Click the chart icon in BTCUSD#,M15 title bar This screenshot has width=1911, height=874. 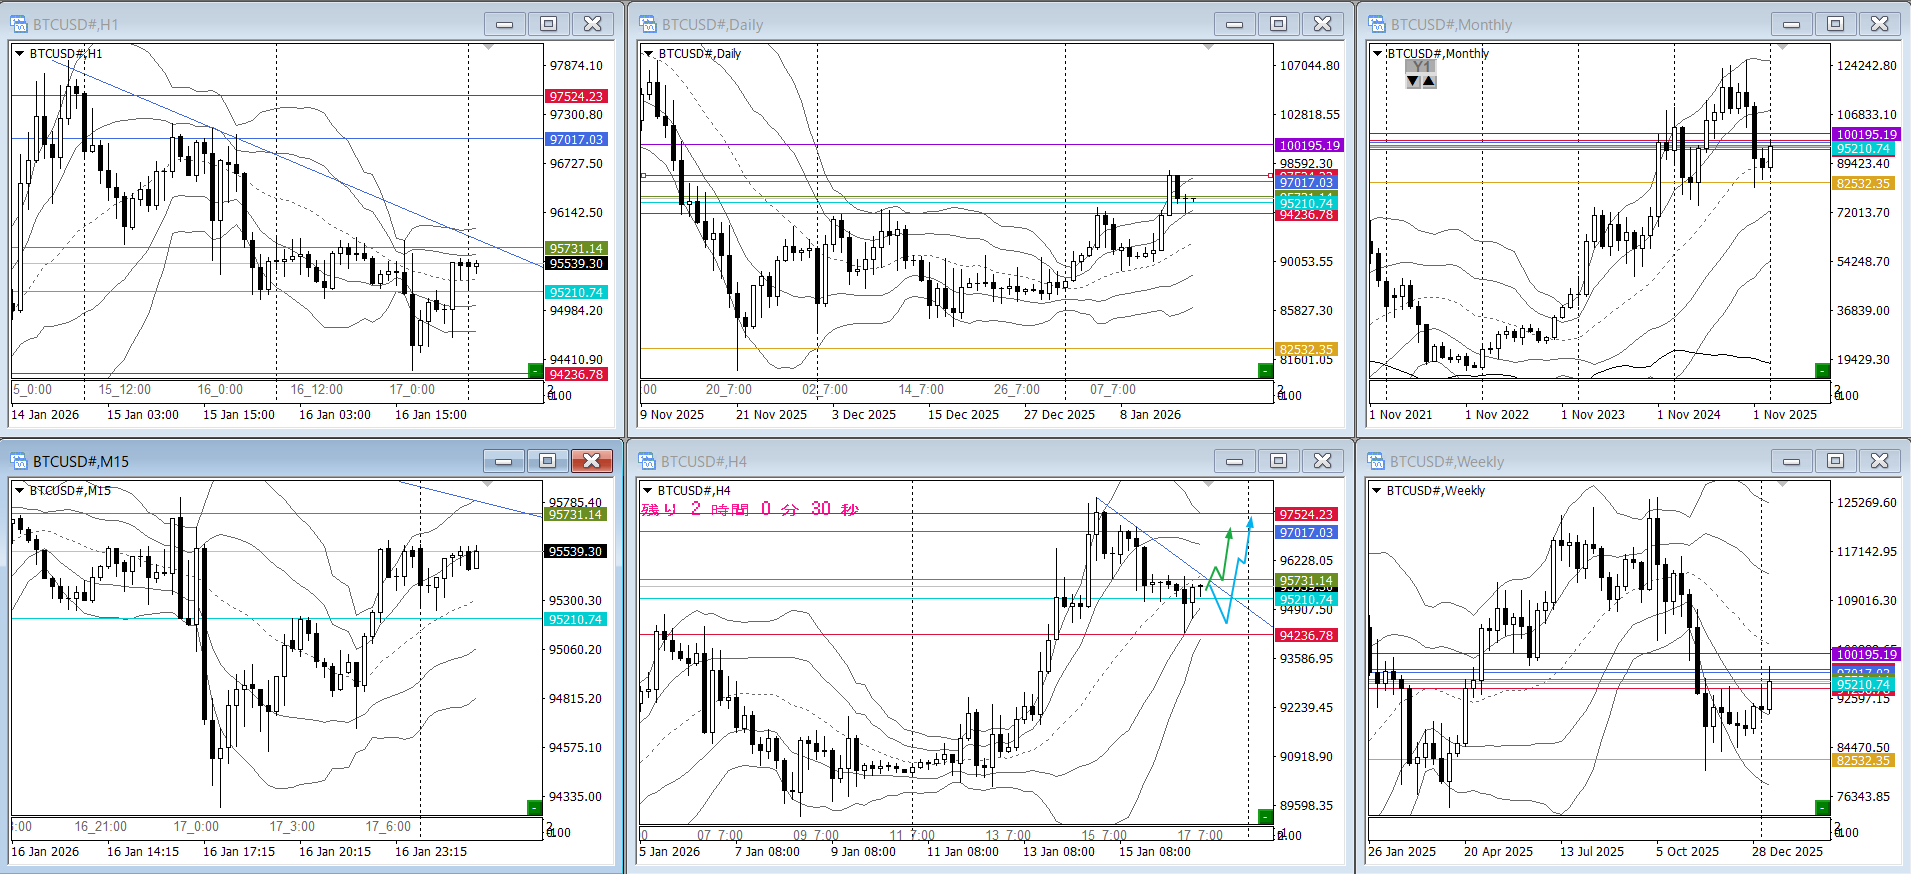point(19,461)
